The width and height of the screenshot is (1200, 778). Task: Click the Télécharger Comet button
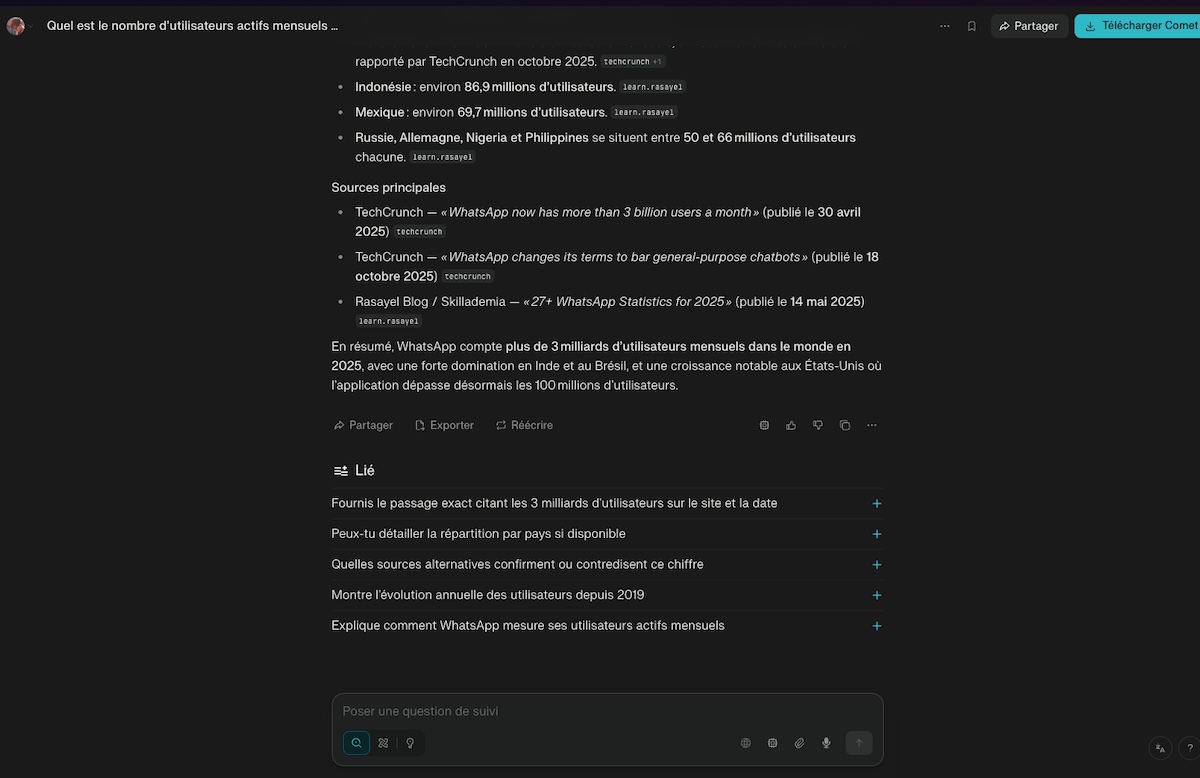point(1140,26)
